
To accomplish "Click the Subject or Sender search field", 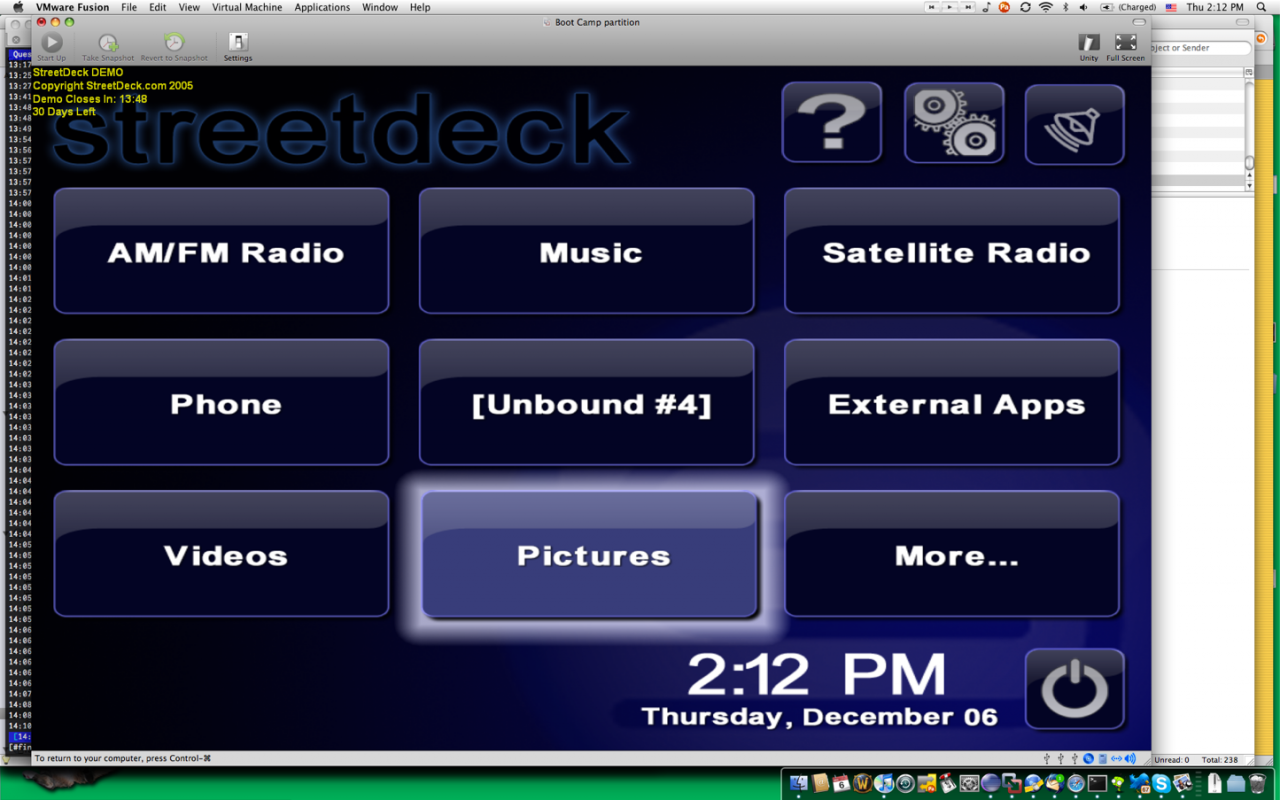I will click(x=1200, y=47).
